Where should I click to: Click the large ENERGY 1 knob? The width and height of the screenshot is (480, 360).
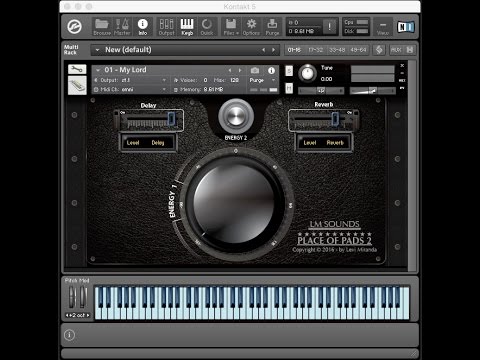click(x=234, y=203)
